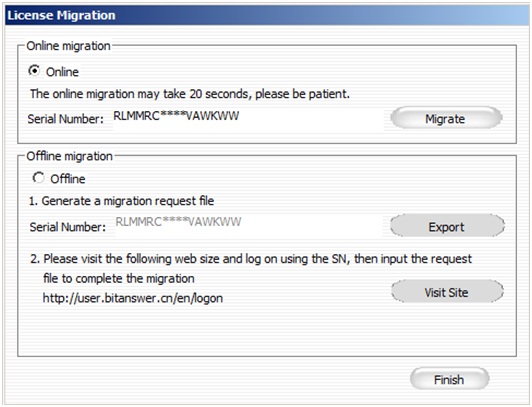This screenshot has width=532, height=407.
Task: Focus the Online migration Serial Number field
Action: 248,119
